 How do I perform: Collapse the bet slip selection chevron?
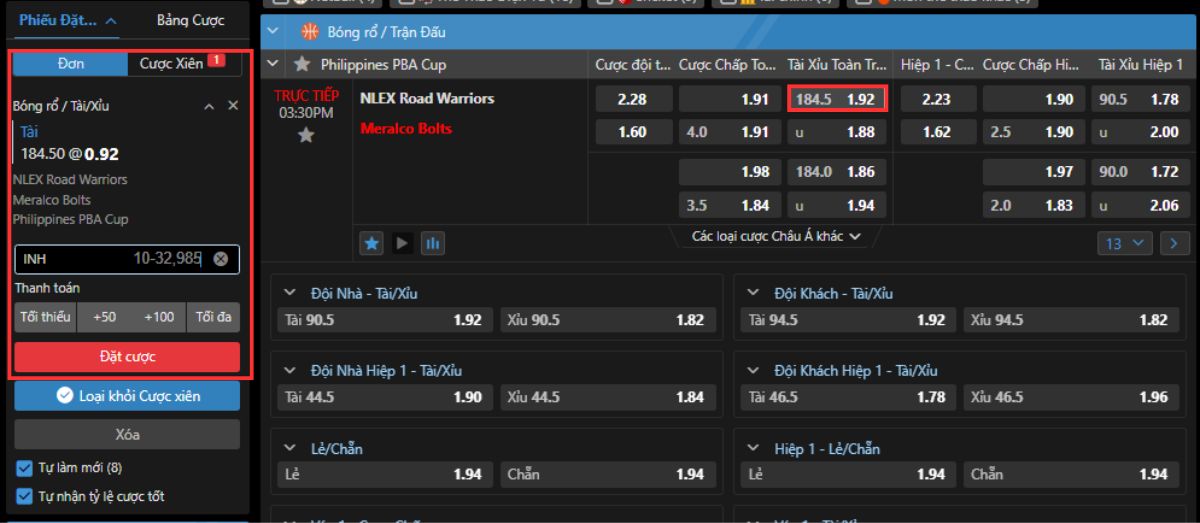coord(209,105)
